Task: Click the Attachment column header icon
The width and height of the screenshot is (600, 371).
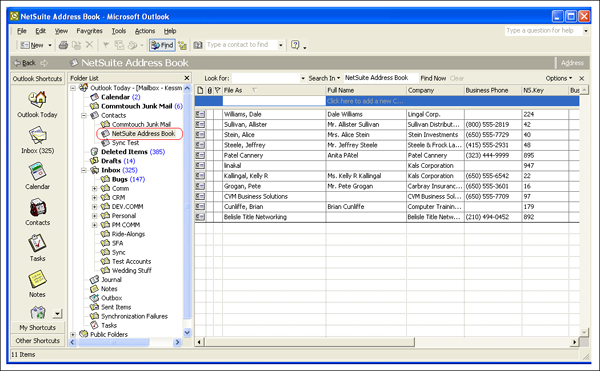Action: pyautogui.click(x=209, y=90)
